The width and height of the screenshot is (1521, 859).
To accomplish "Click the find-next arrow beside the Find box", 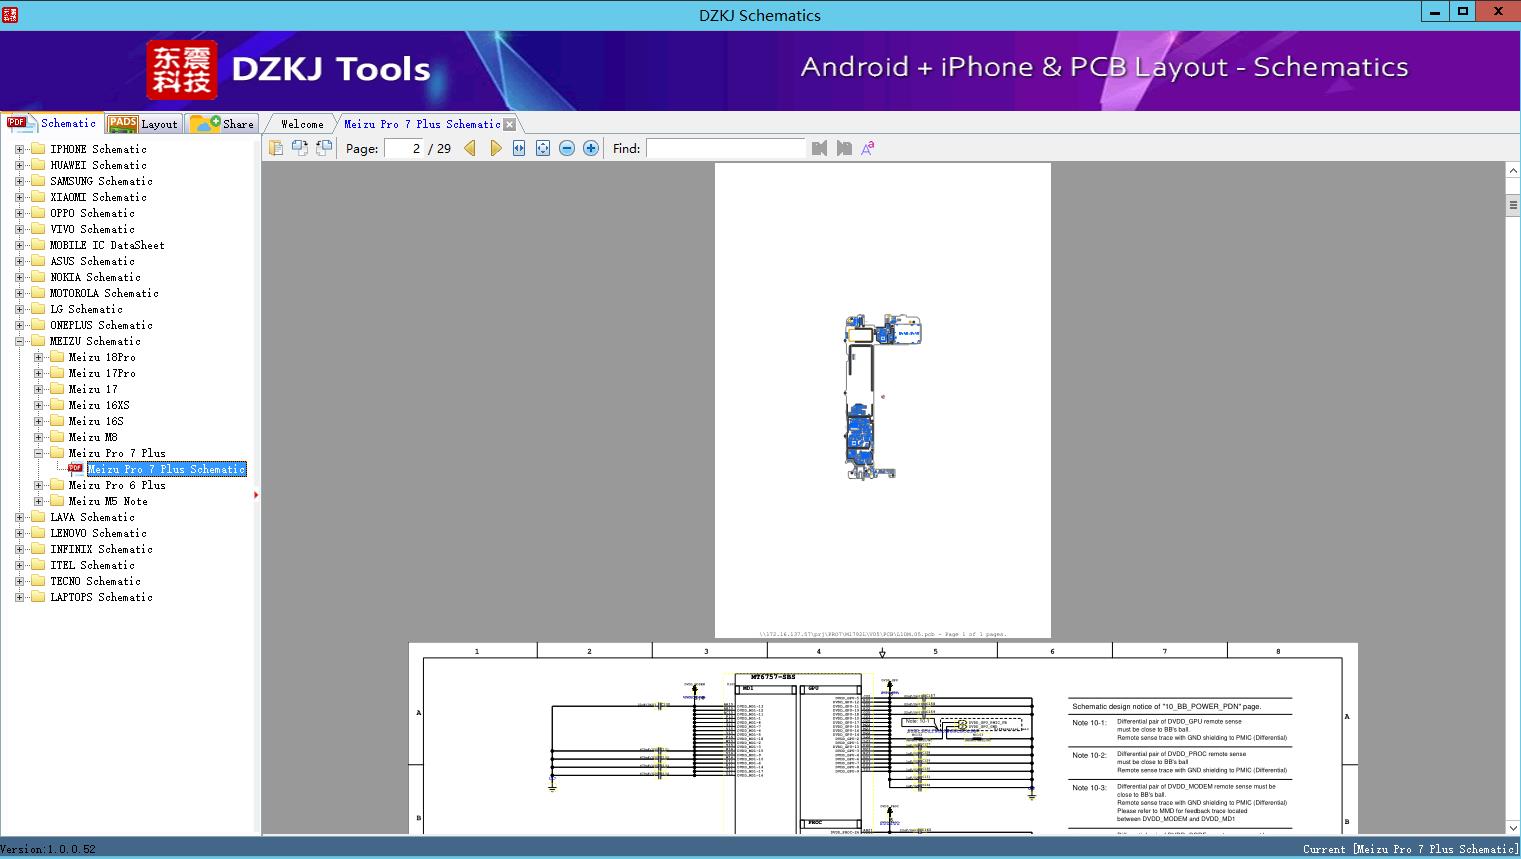I will click(842, 148).
